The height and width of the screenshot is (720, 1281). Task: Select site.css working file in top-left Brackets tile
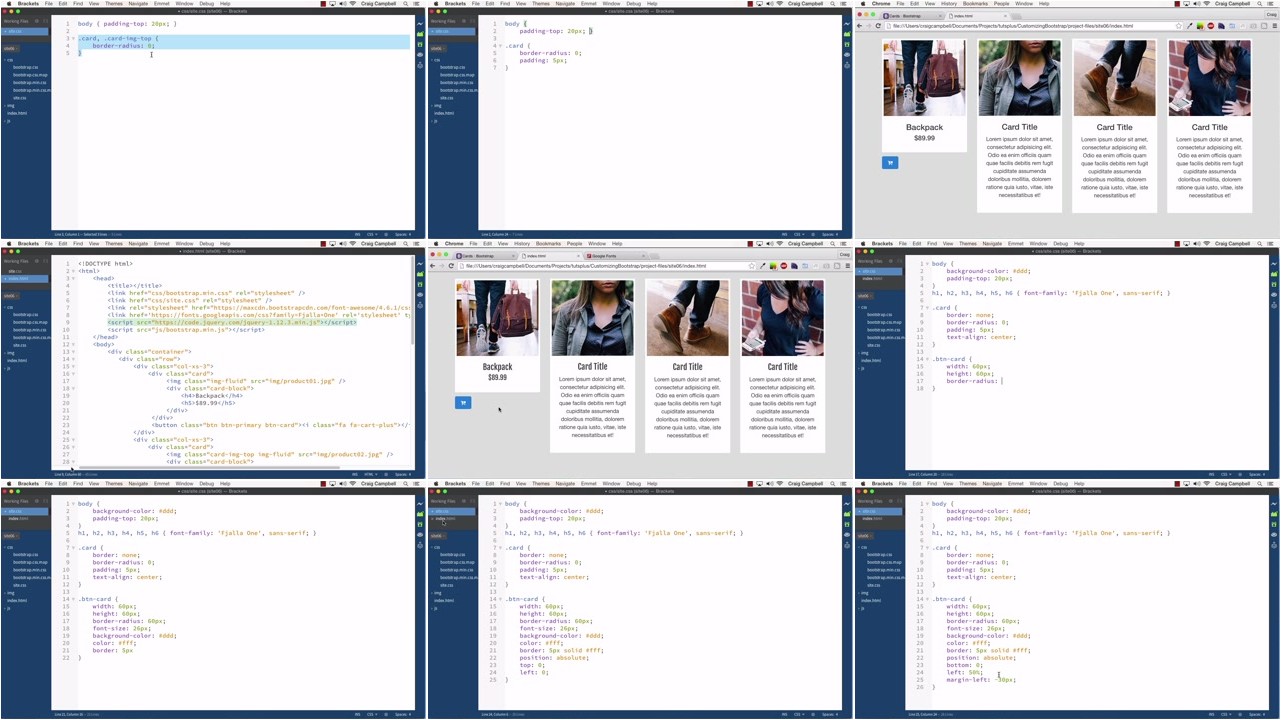[24, 31]
